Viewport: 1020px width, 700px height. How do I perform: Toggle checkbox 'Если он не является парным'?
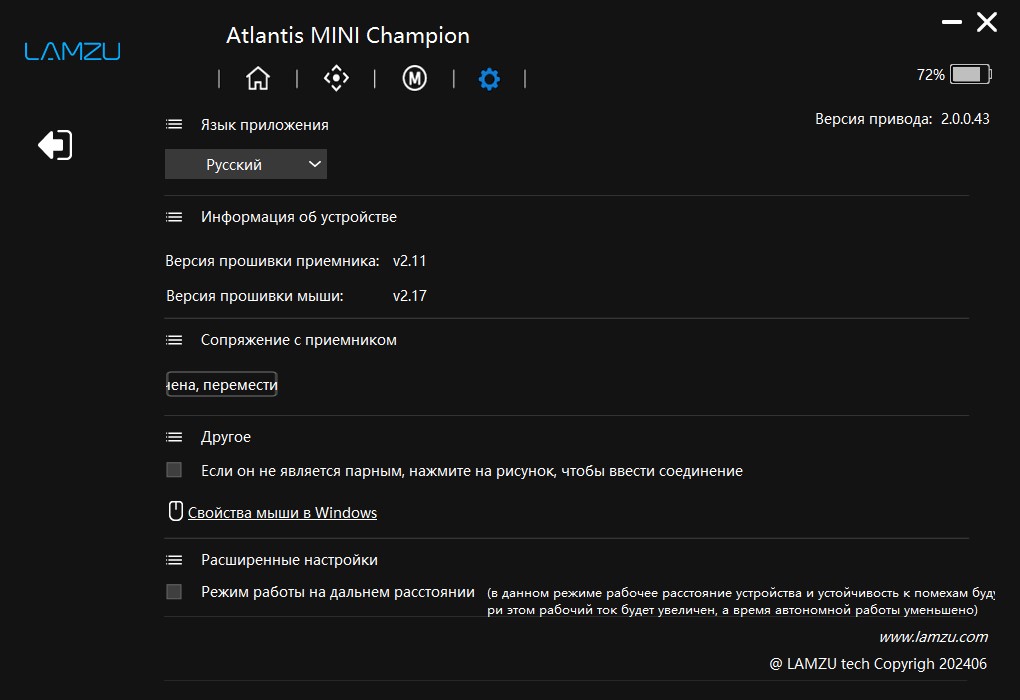(174, 470)
